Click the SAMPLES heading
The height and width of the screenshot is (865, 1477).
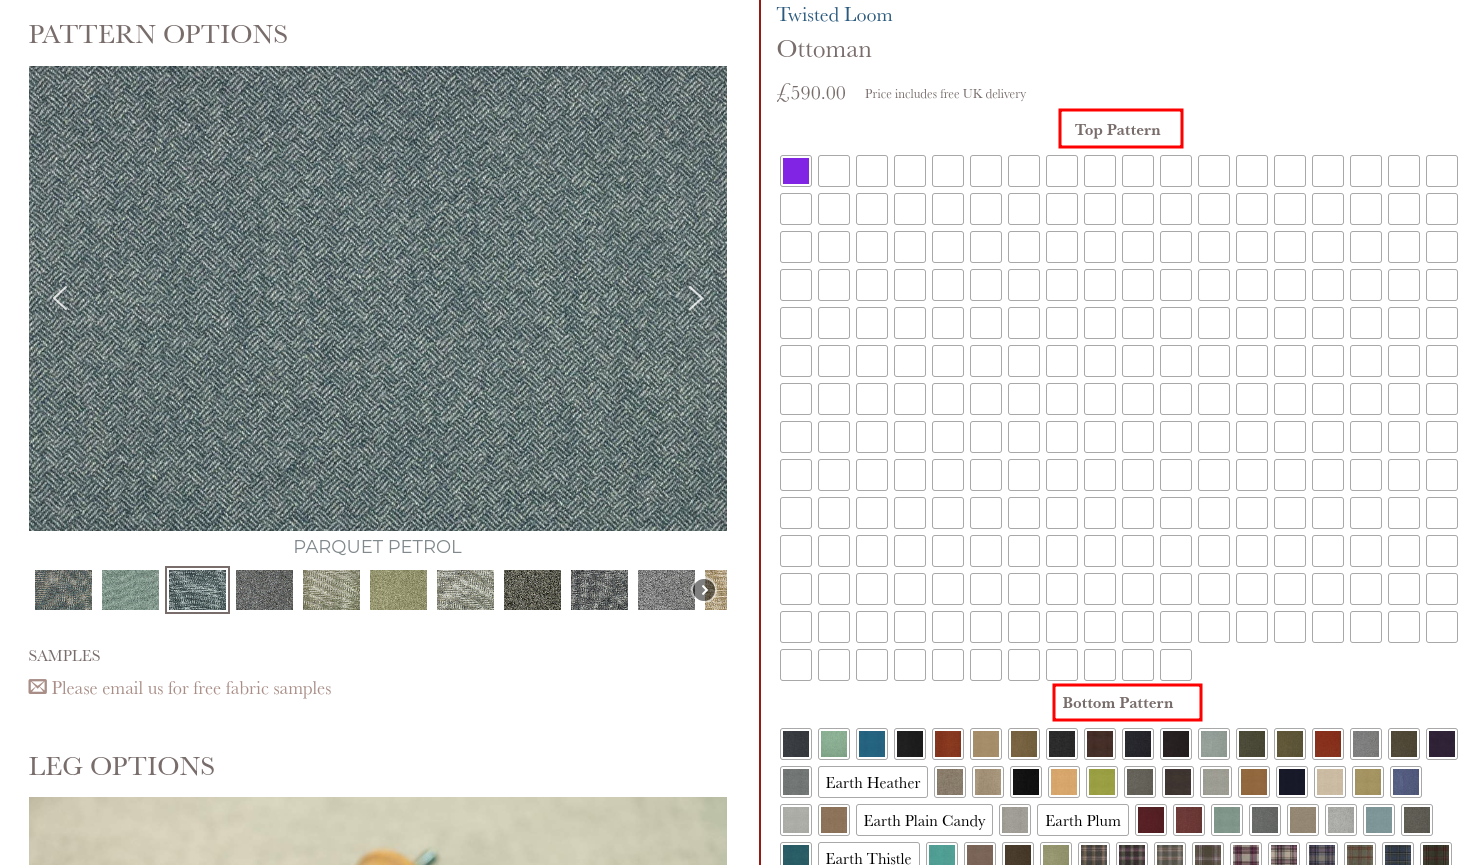[64, 656]
